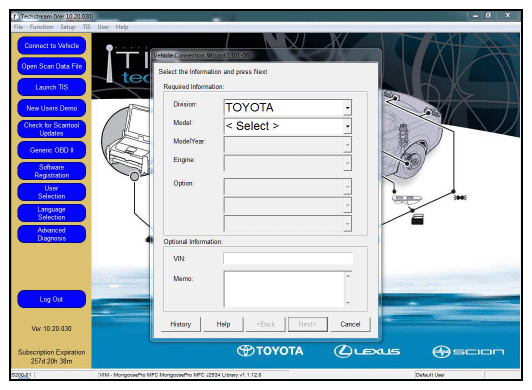
Task: Open Scan Data File in the sidebar
Action: [52, 66]
